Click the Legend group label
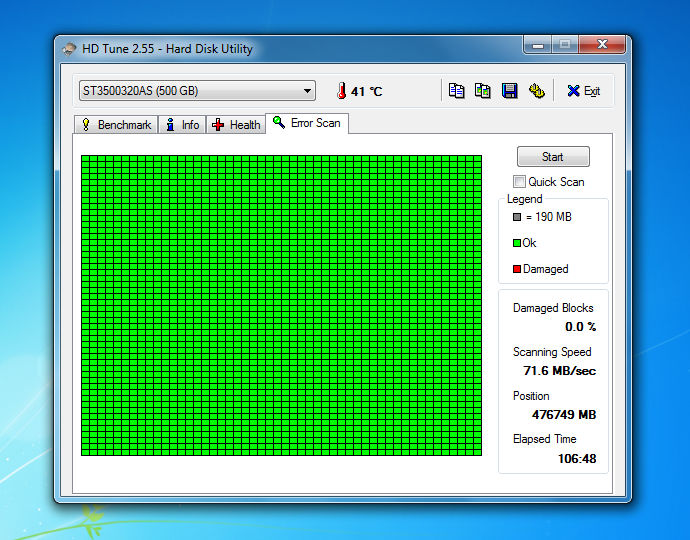The width and height of the screenshot is (690, 540). pyautogui.click(x=525, y=199)
